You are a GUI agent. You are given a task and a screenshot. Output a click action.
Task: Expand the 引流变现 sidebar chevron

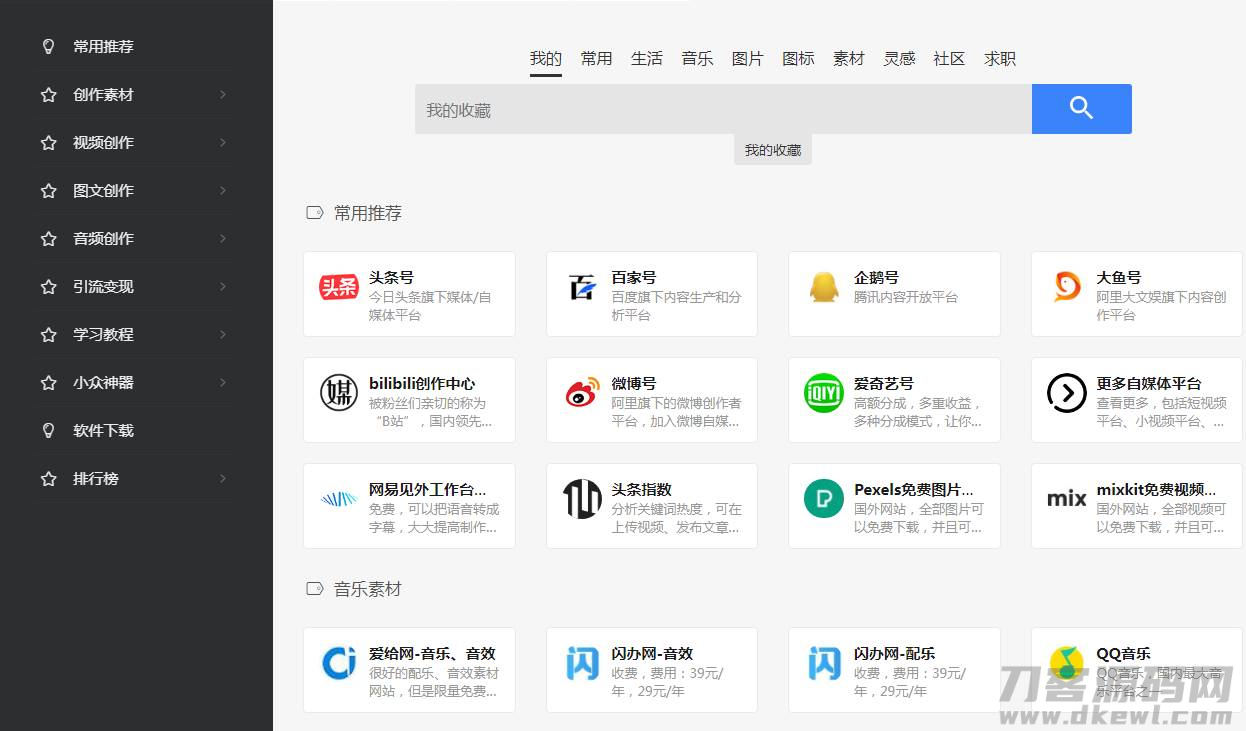coord(223,286)
